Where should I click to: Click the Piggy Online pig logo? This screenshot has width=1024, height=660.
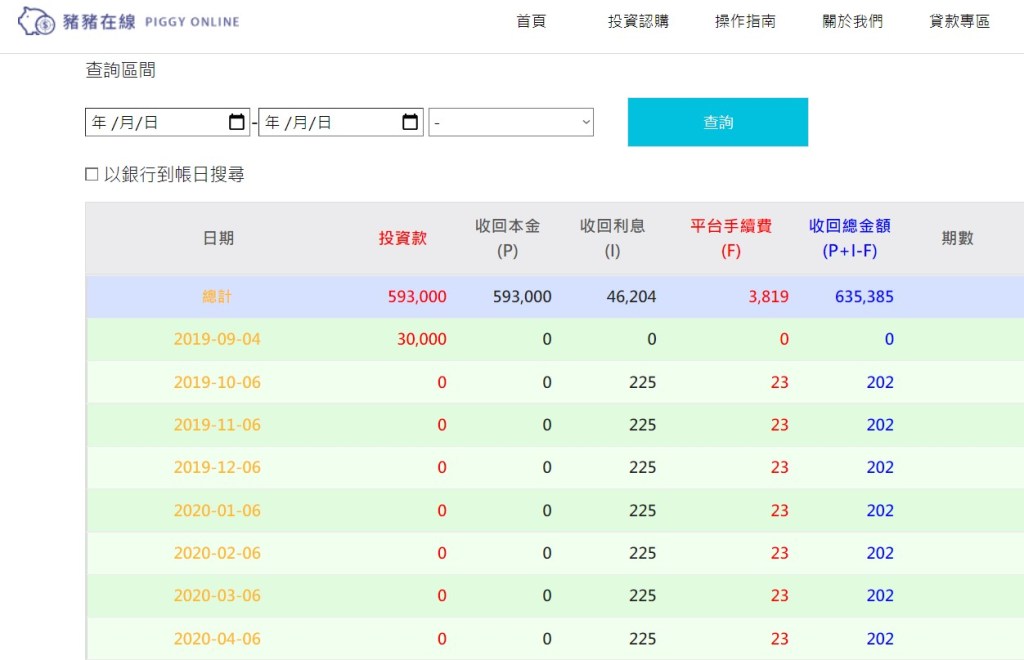[36, 21]
